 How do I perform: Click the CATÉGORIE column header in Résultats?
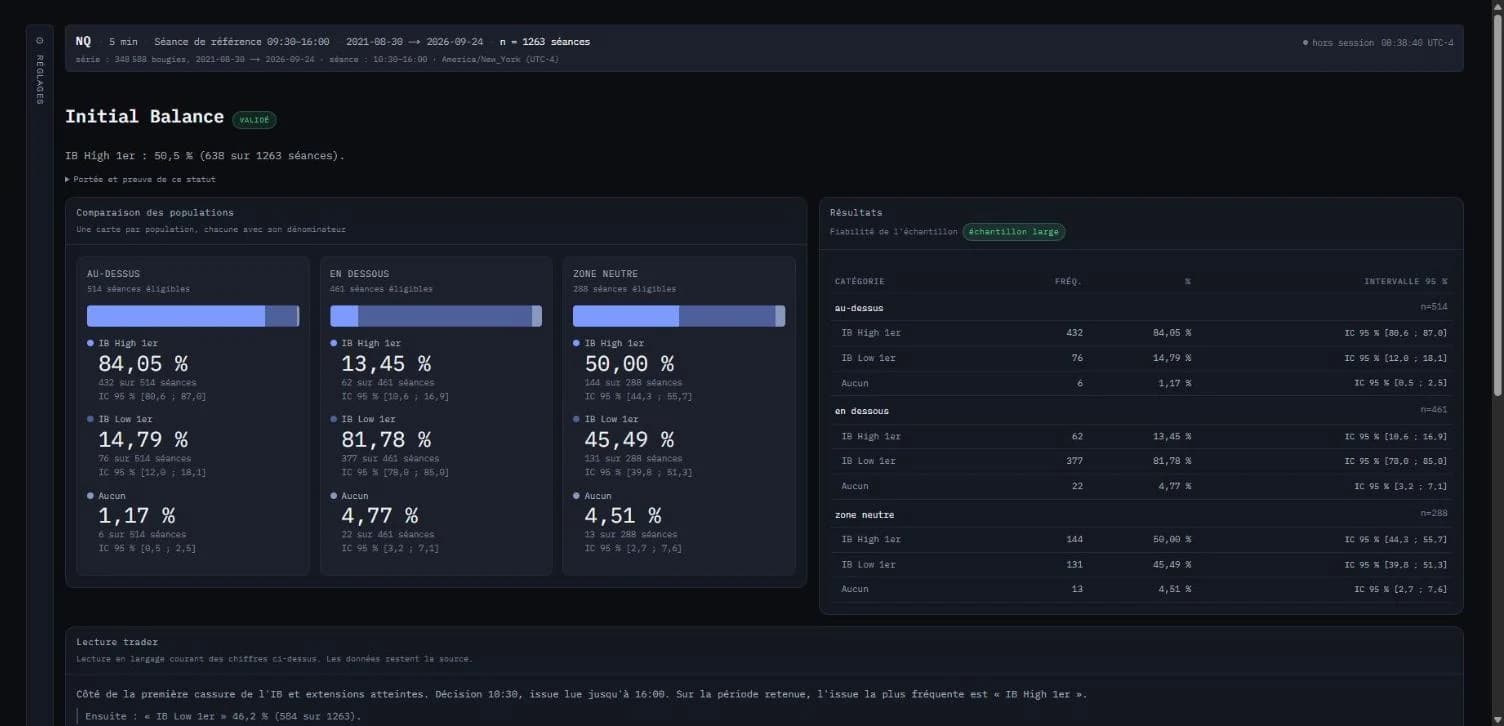pos(860,282)
